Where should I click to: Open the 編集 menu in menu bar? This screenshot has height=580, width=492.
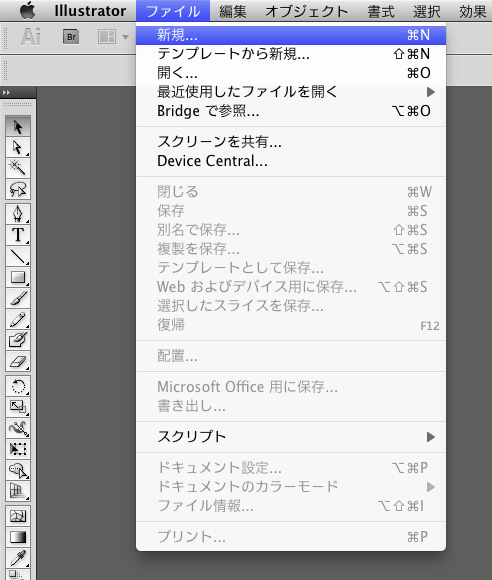(233, 11)
